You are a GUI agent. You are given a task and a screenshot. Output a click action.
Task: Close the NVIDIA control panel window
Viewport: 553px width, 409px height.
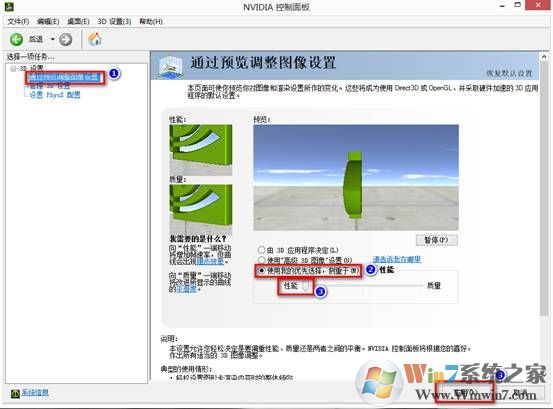coord(538,5)
